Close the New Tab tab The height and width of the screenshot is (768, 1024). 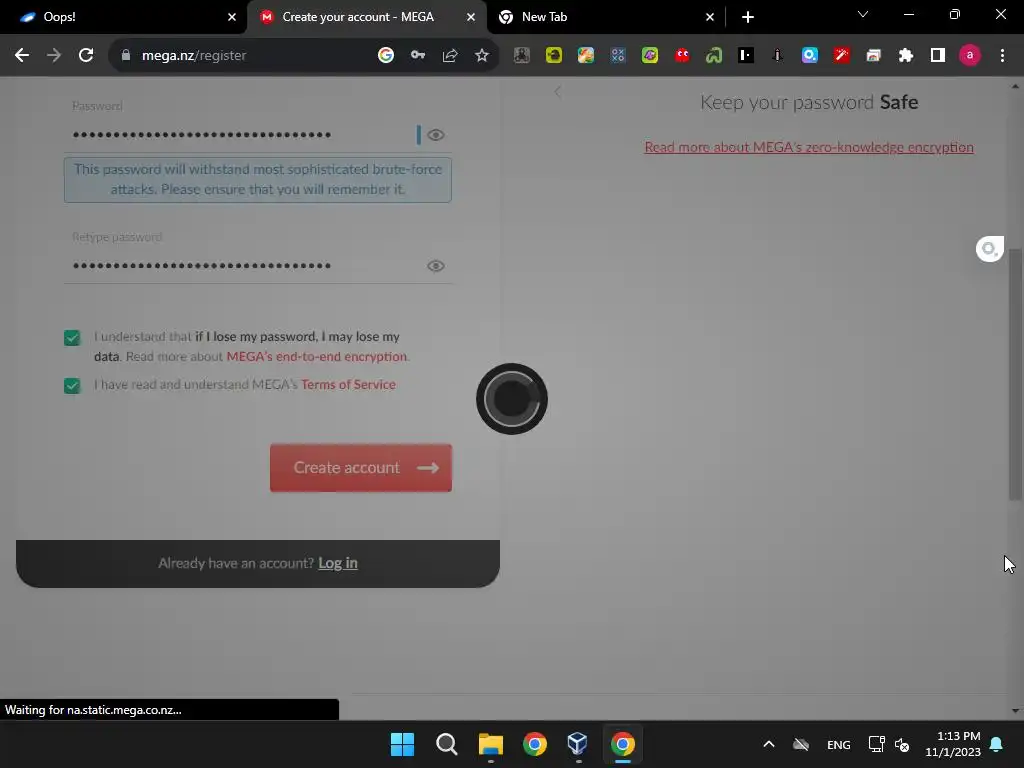710,17
